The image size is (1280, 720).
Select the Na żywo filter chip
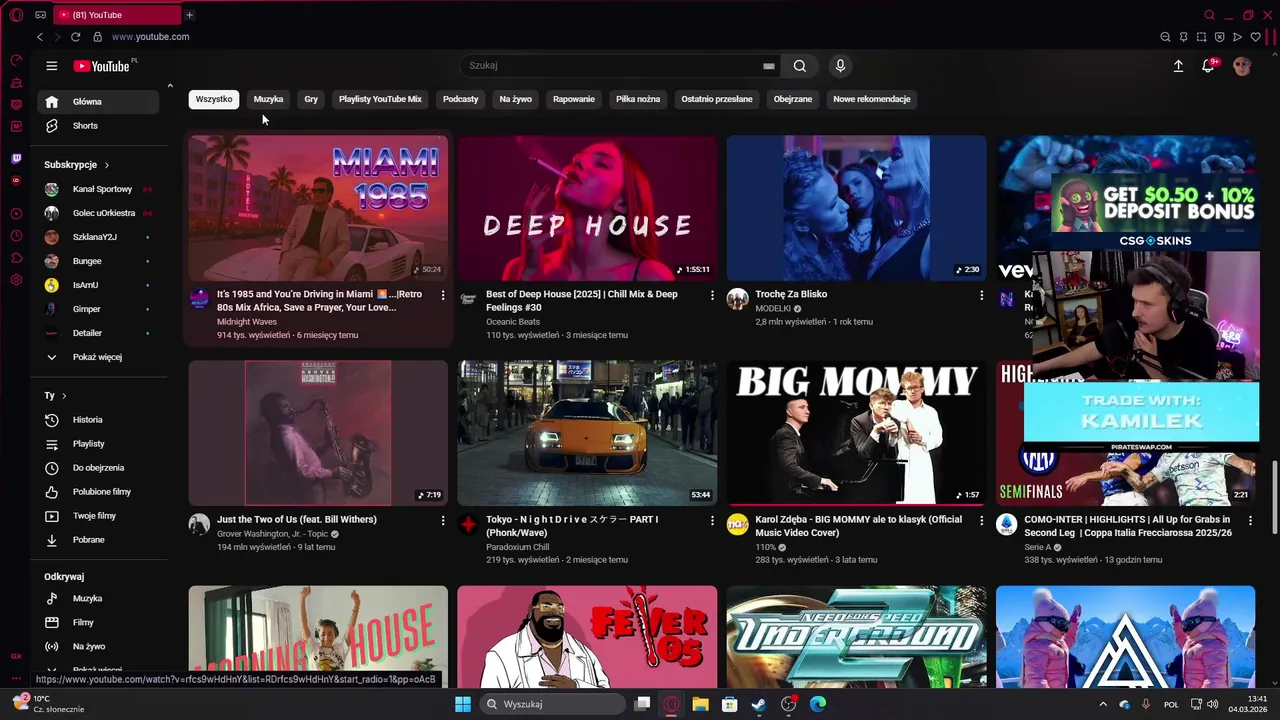[x=516, y=99]
